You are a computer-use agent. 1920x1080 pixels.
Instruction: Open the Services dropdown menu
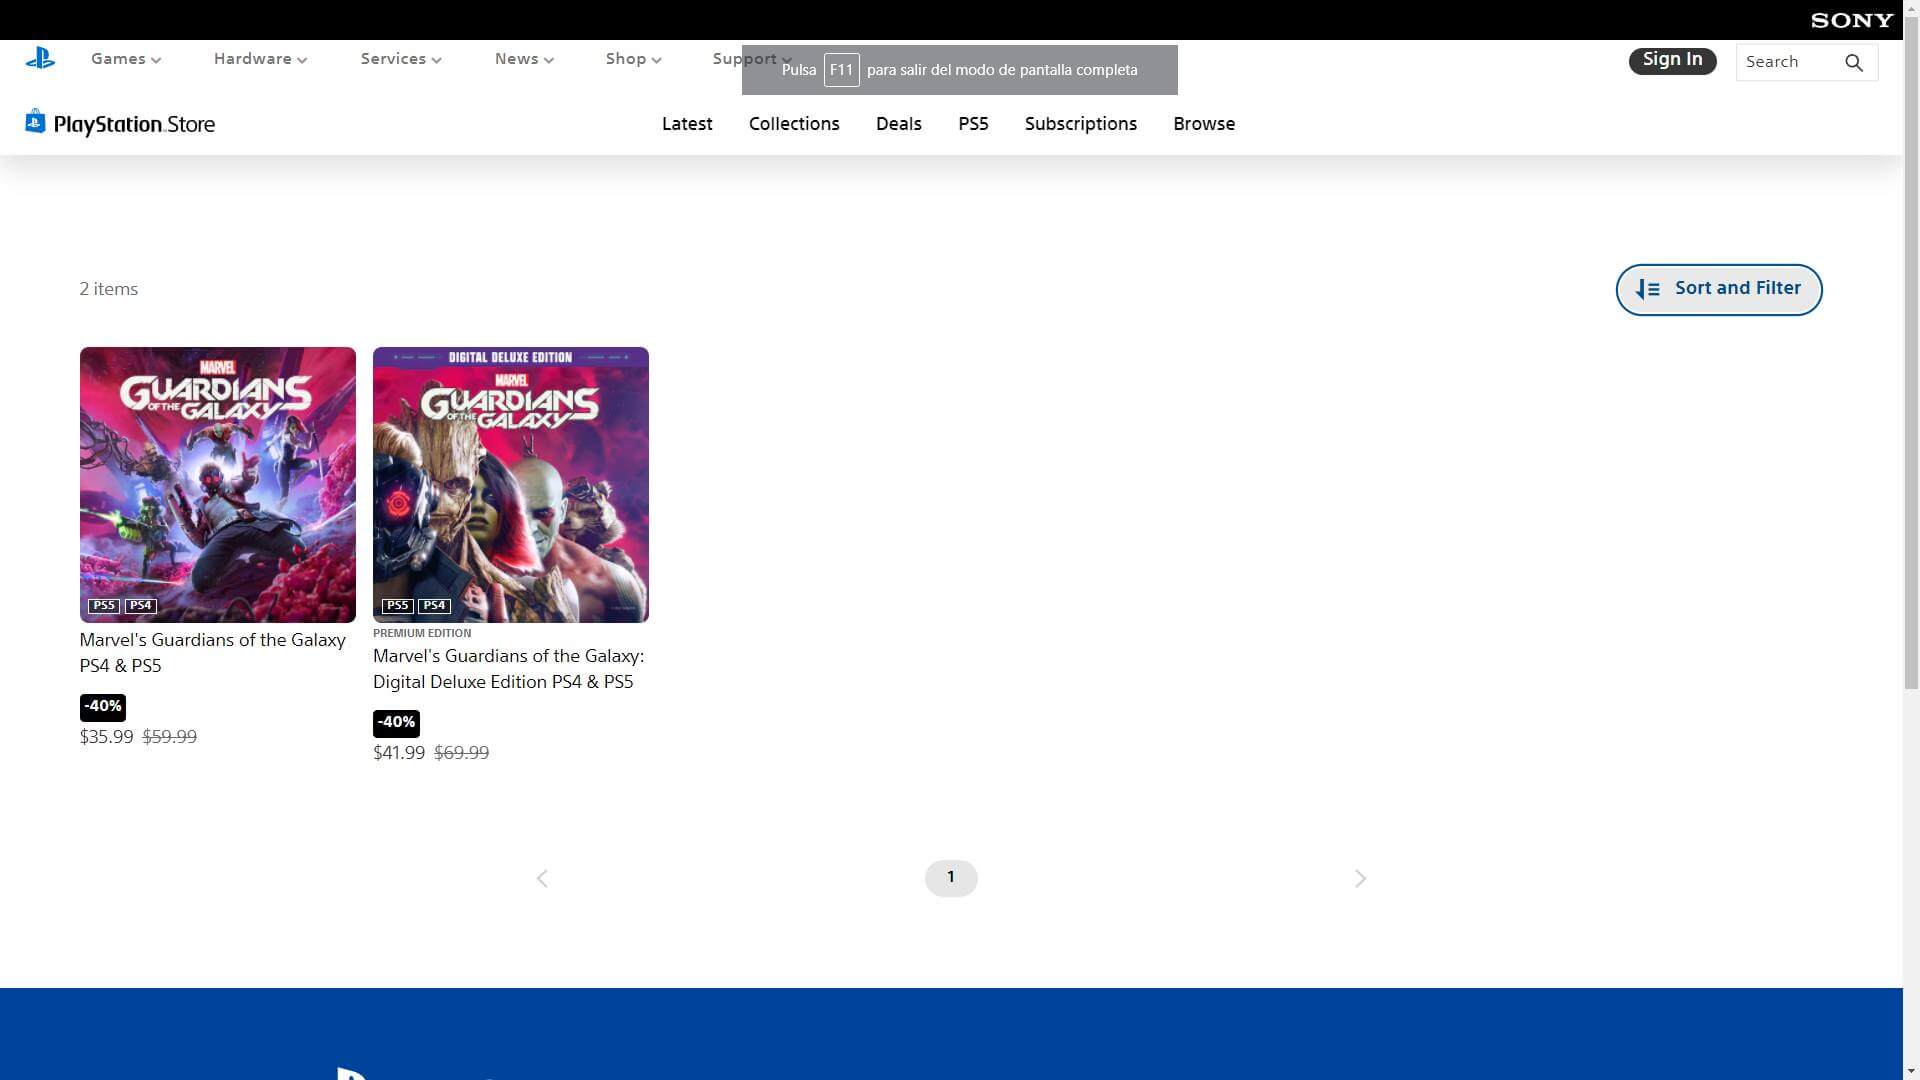[x=400, y=59]
